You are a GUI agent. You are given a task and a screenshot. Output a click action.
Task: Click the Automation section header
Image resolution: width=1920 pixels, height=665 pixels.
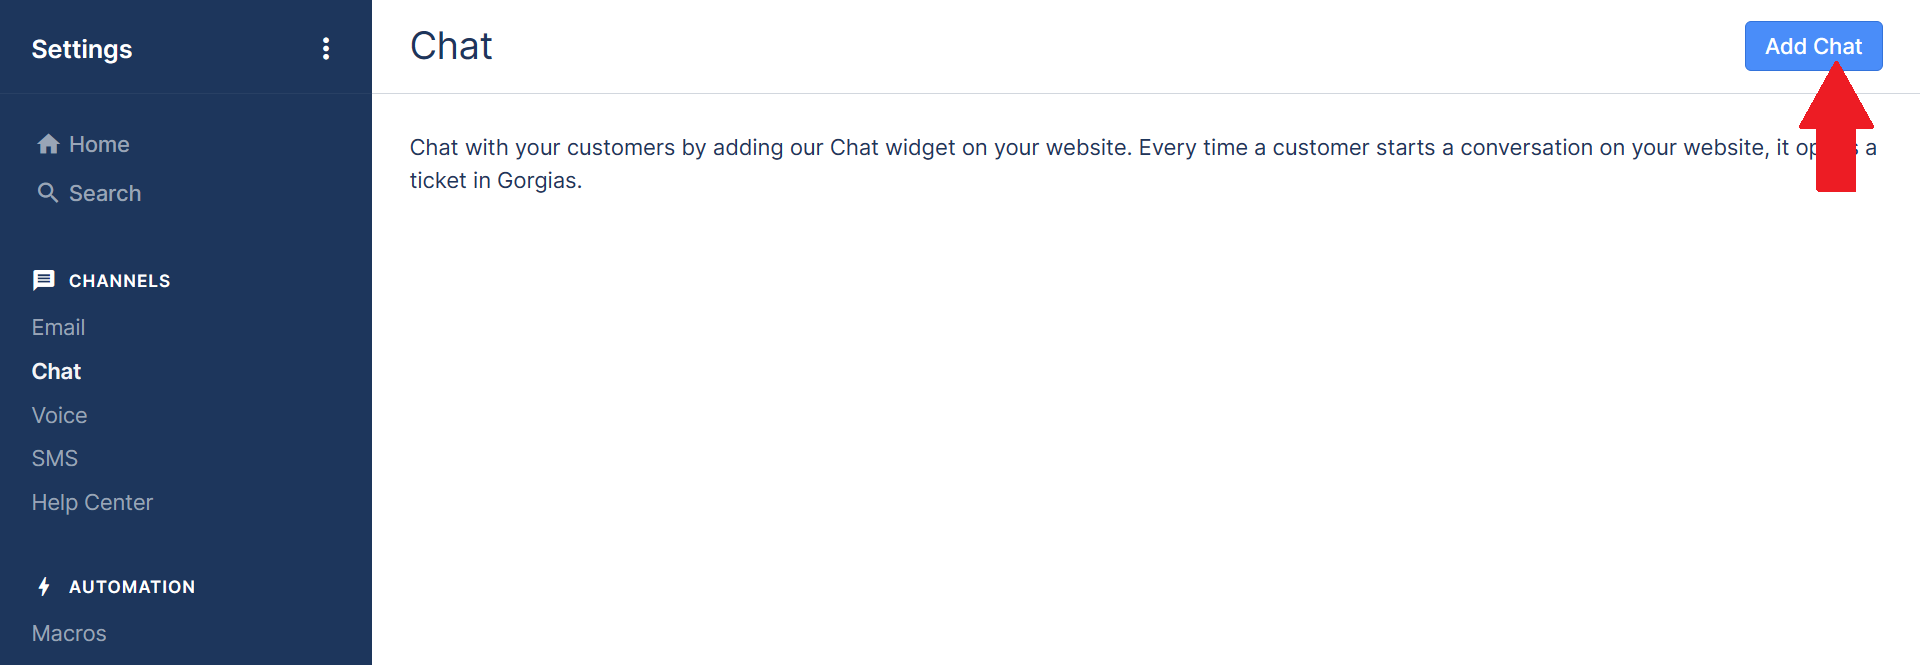pyautogui.click(x=132, y=587)
